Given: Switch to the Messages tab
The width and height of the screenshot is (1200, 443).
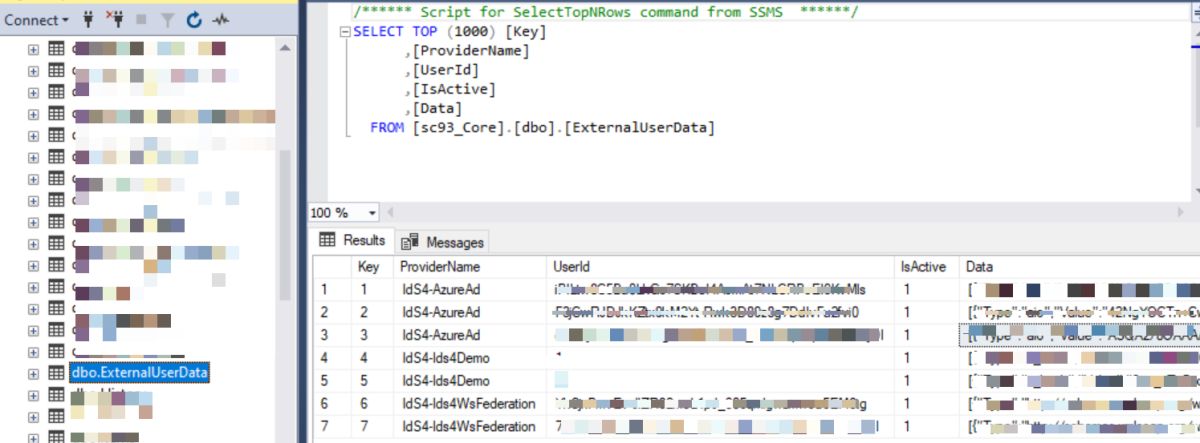Looking at the screenshot, I should tap(442, 242).
